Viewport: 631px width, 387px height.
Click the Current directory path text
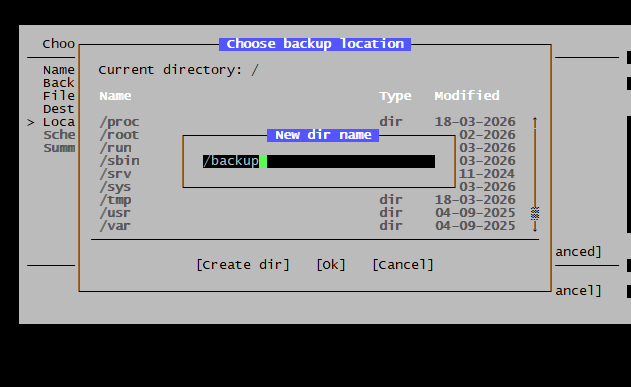click(x=178, y=70)
